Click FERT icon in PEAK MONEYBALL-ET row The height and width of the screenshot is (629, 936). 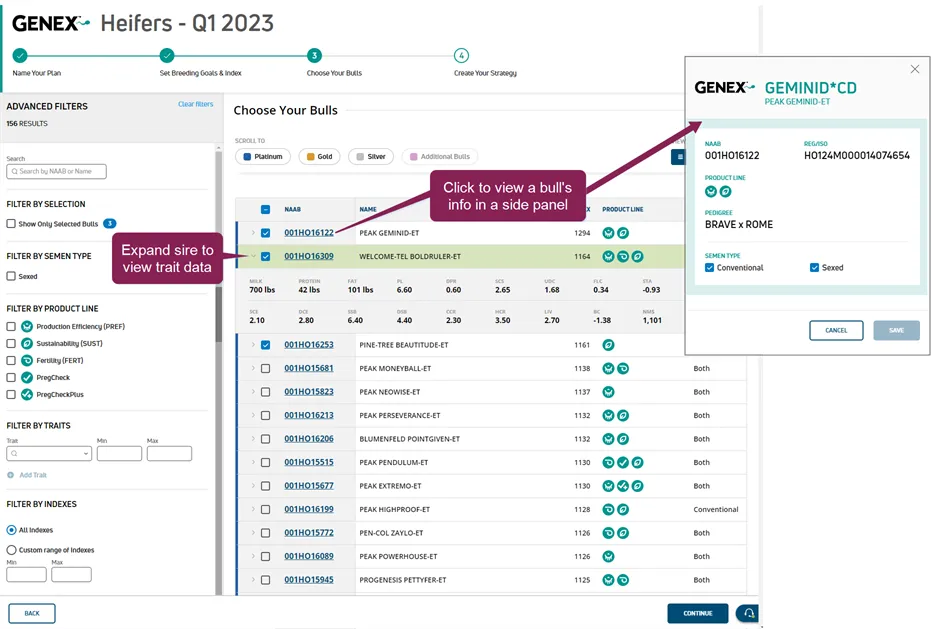pyautogui.click(x=623, y=368)
